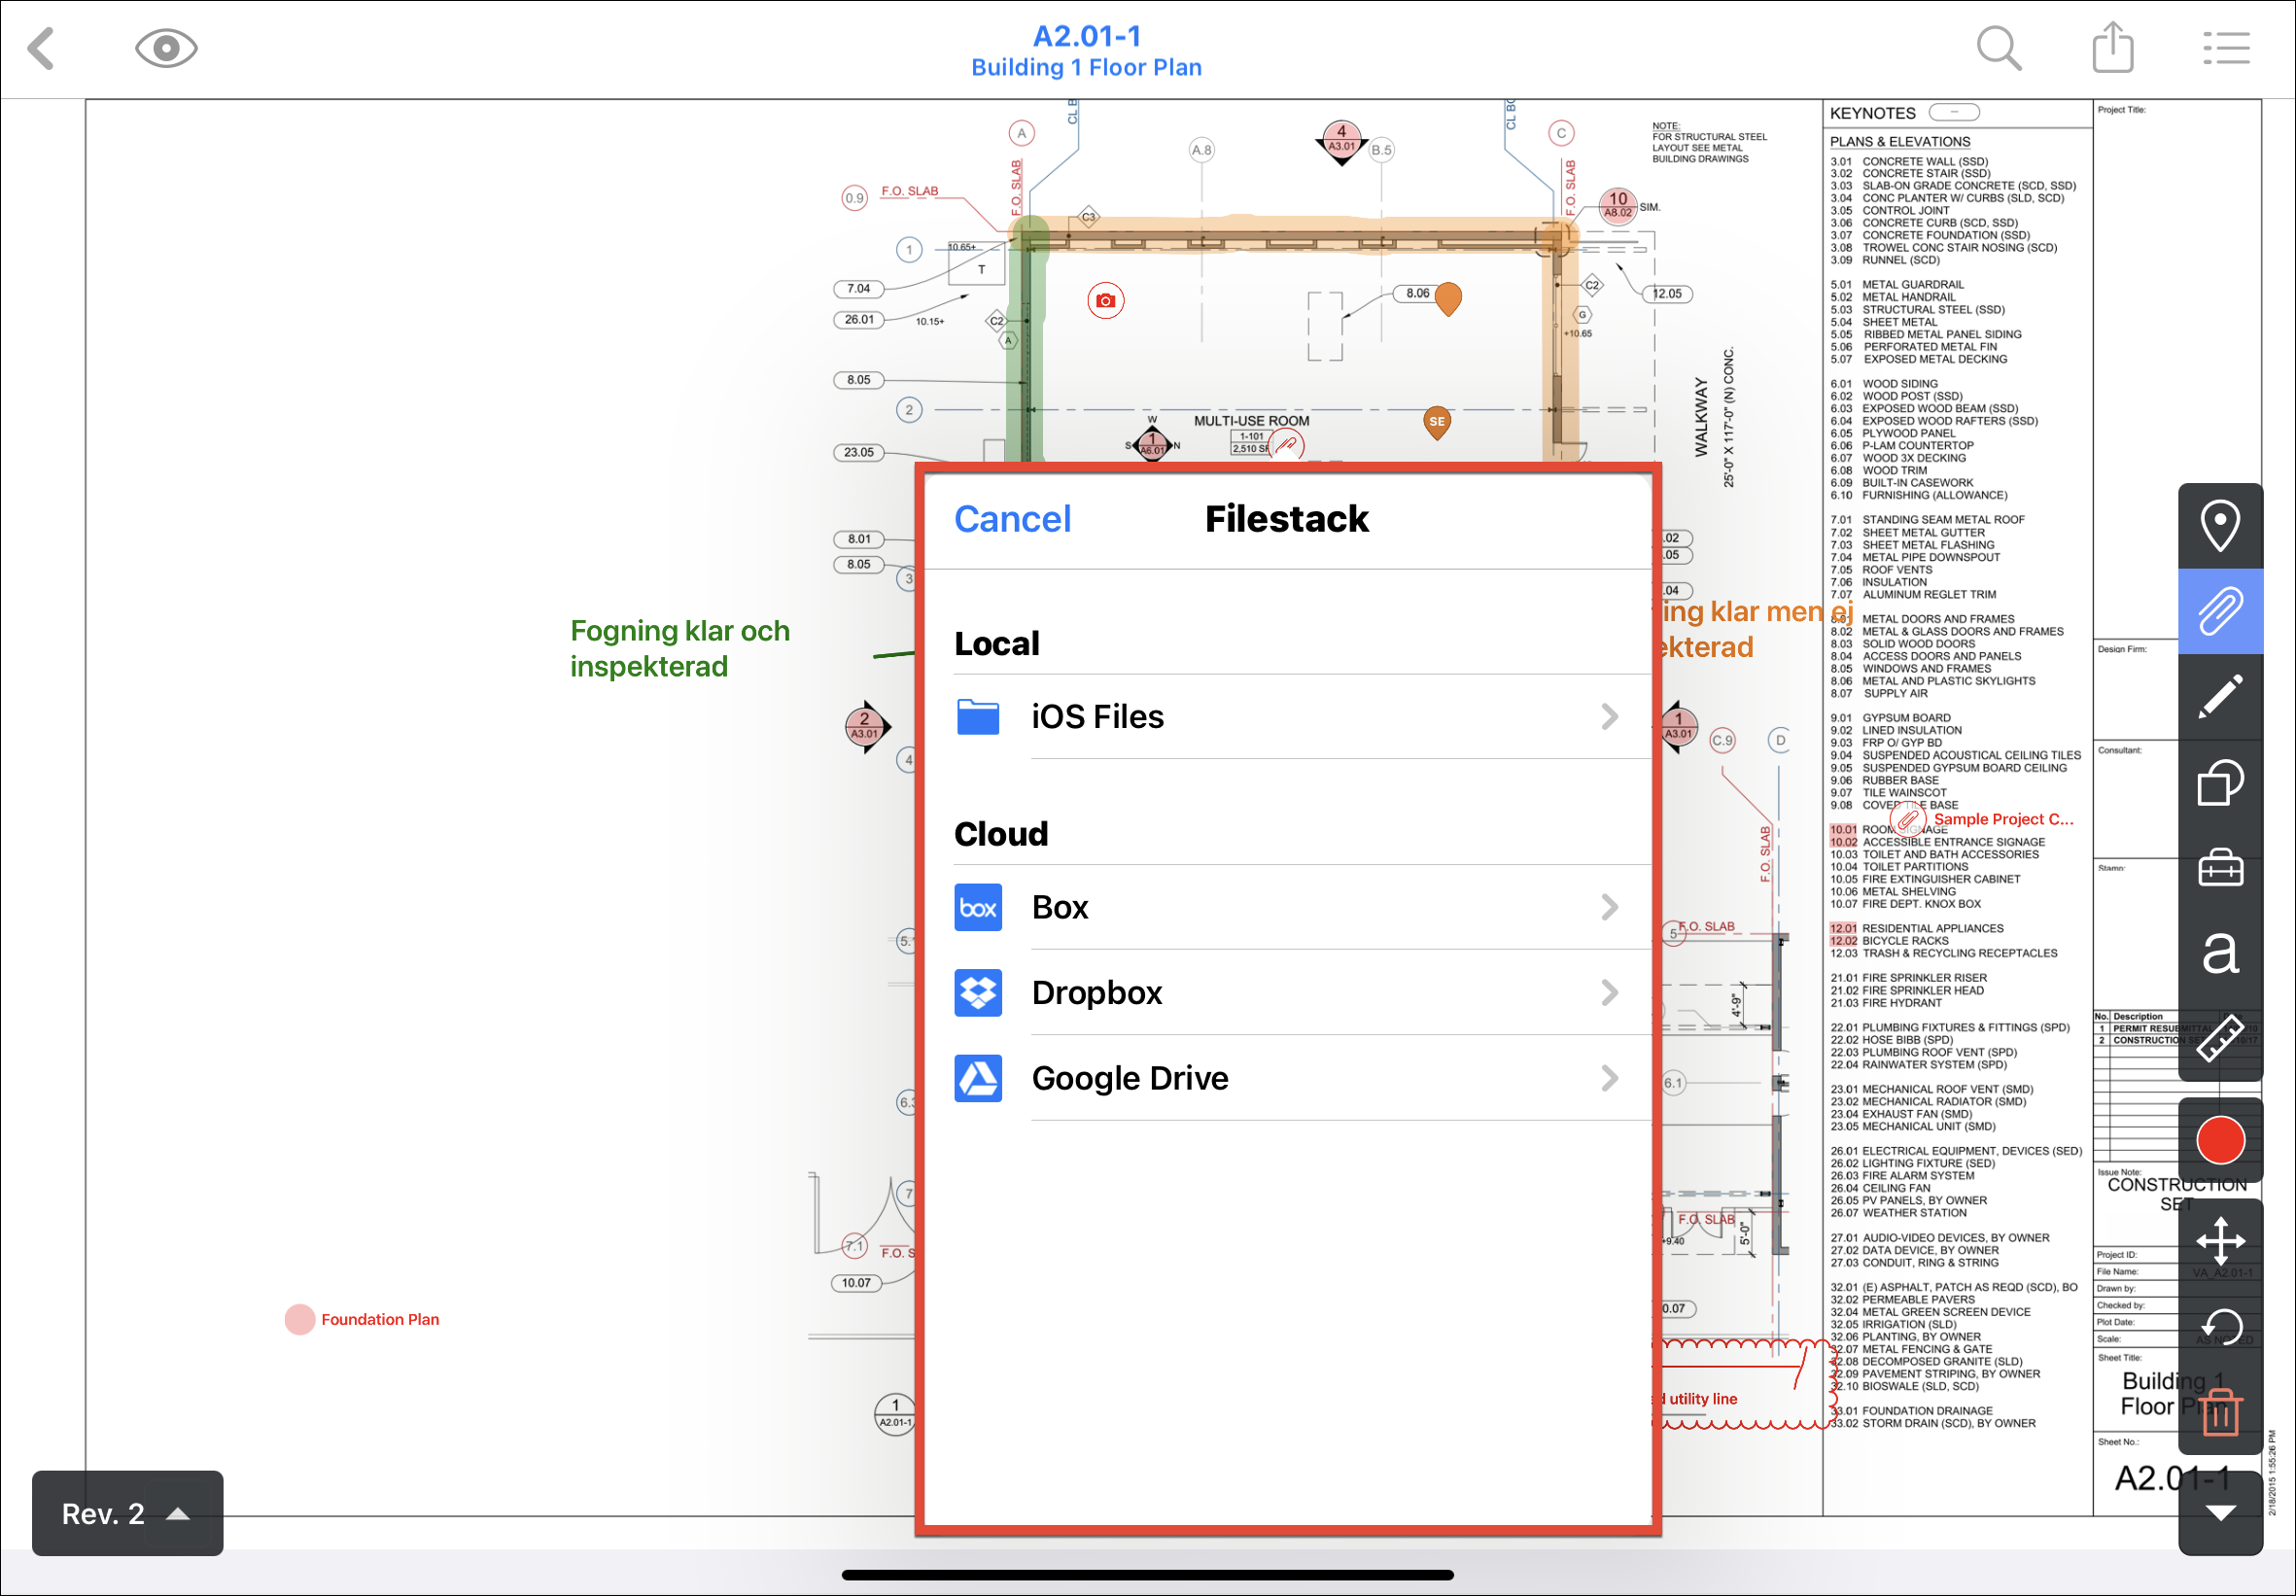This screenshot has width=2296, height=1596.
Task: Tap chevron on Box row
Action: [1609, 907]
